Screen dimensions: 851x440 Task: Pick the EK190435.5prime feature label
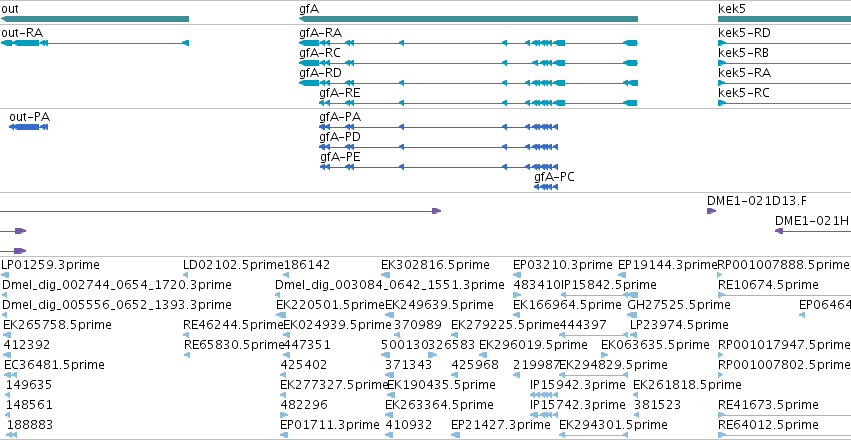coord(441,385)
